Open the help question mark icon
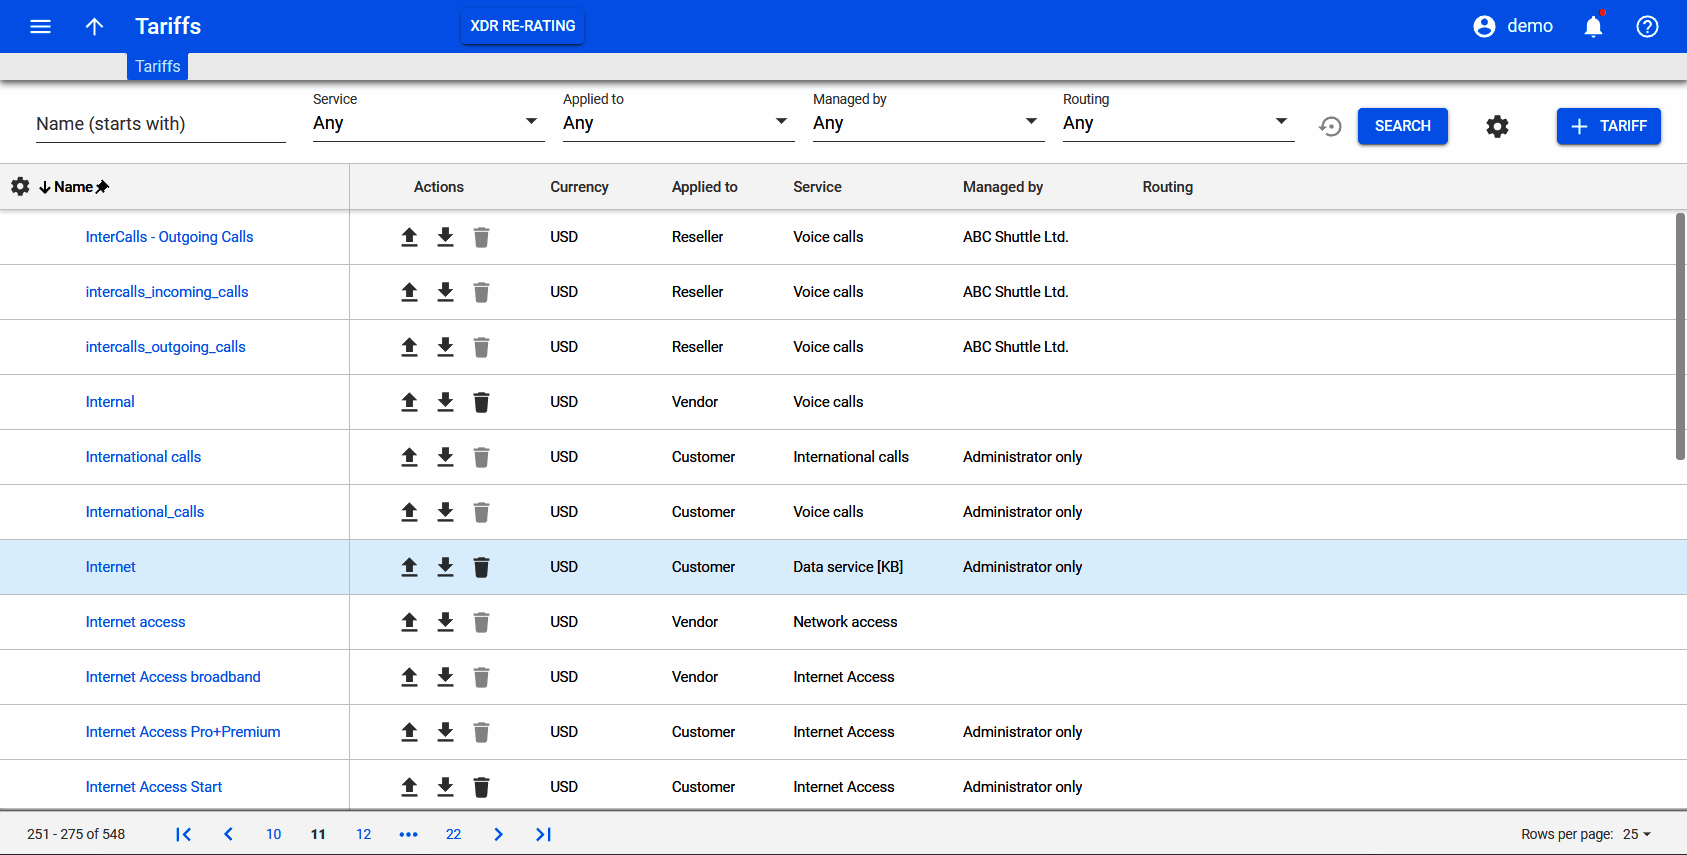The height and width of the screenshot is (855, 1687). coord(1647,27)
